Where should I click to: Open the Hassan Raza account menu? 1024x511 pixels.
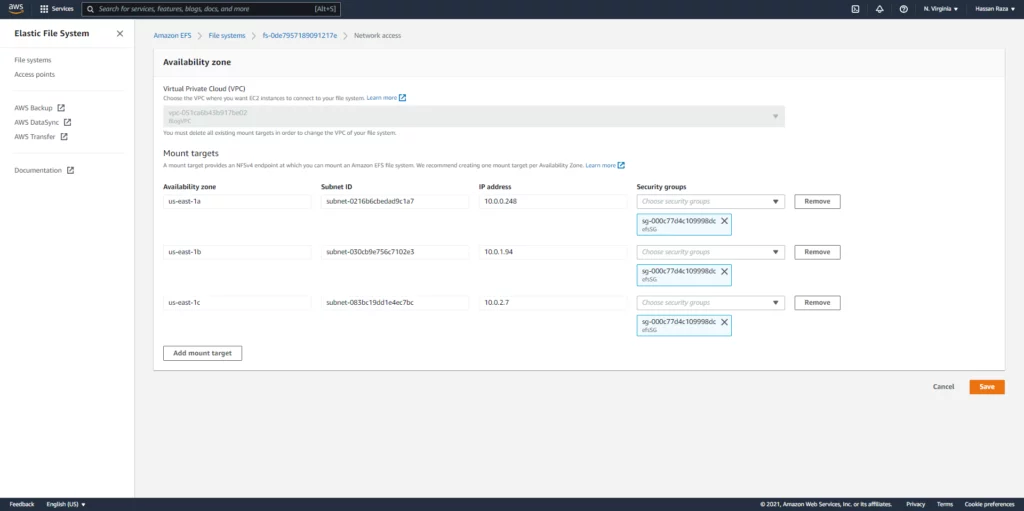(x=995, y=9)
